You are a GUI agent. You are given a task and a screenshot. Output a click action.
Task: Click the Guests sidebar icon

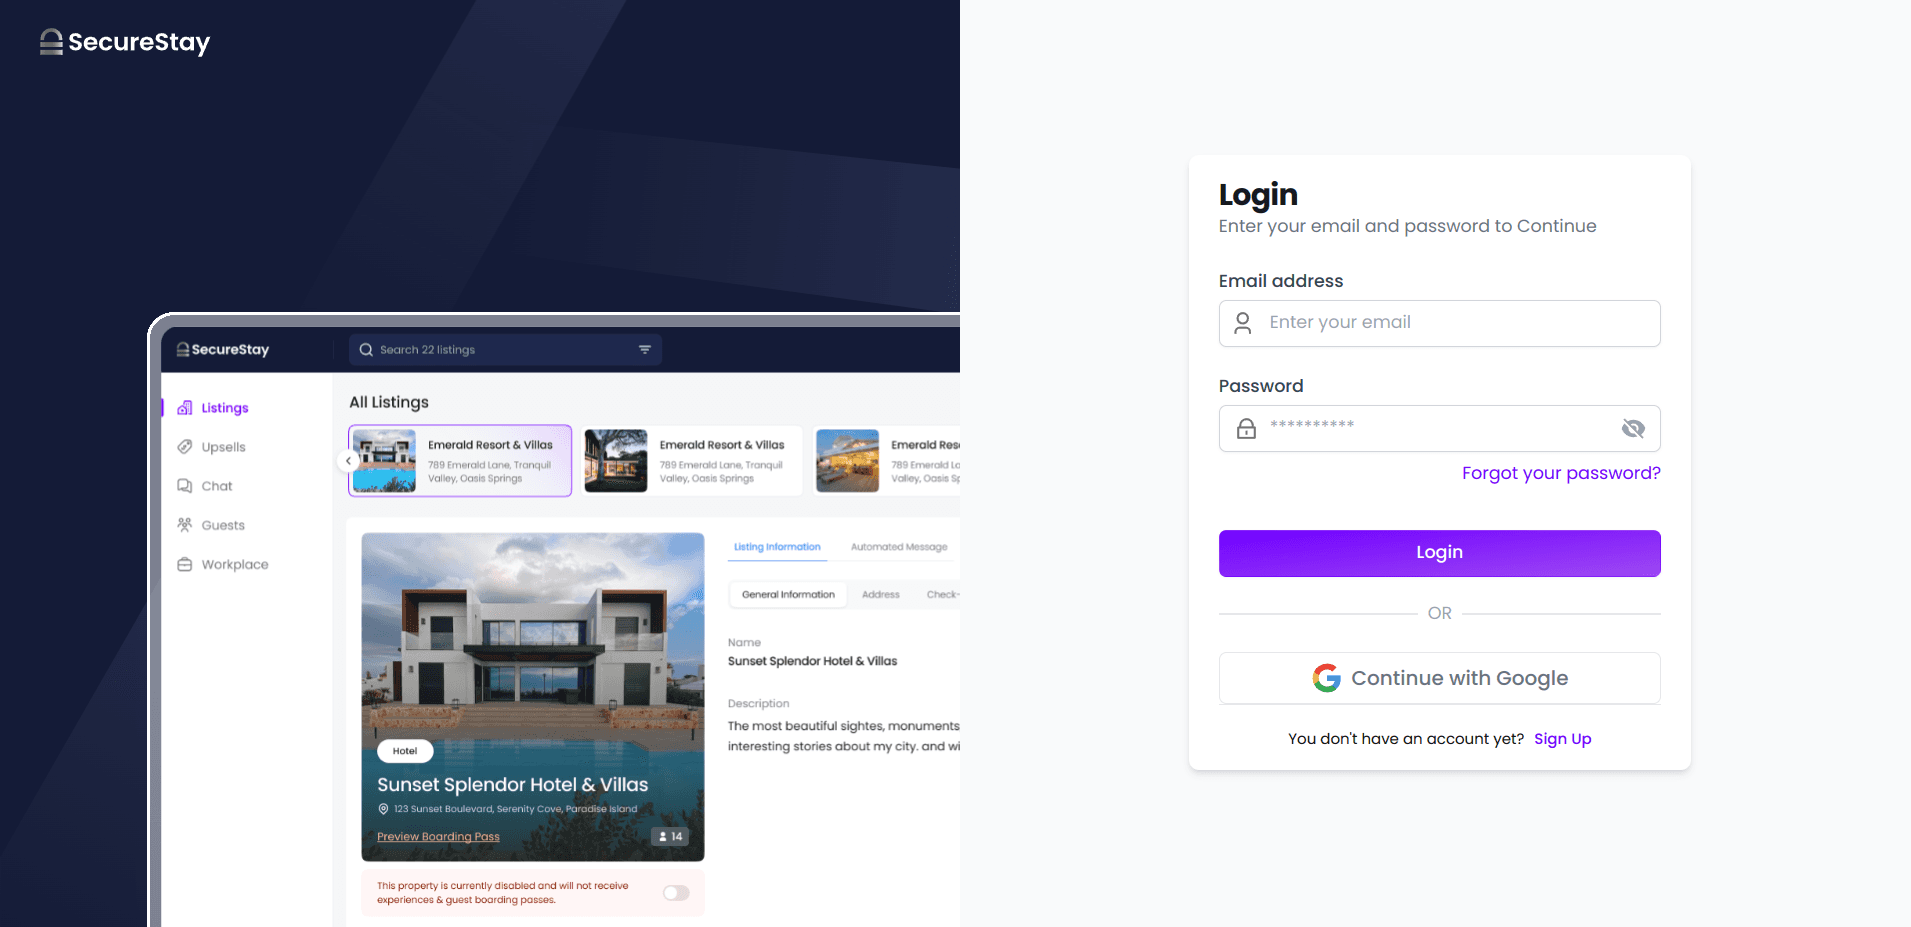[x=185, y=525]
